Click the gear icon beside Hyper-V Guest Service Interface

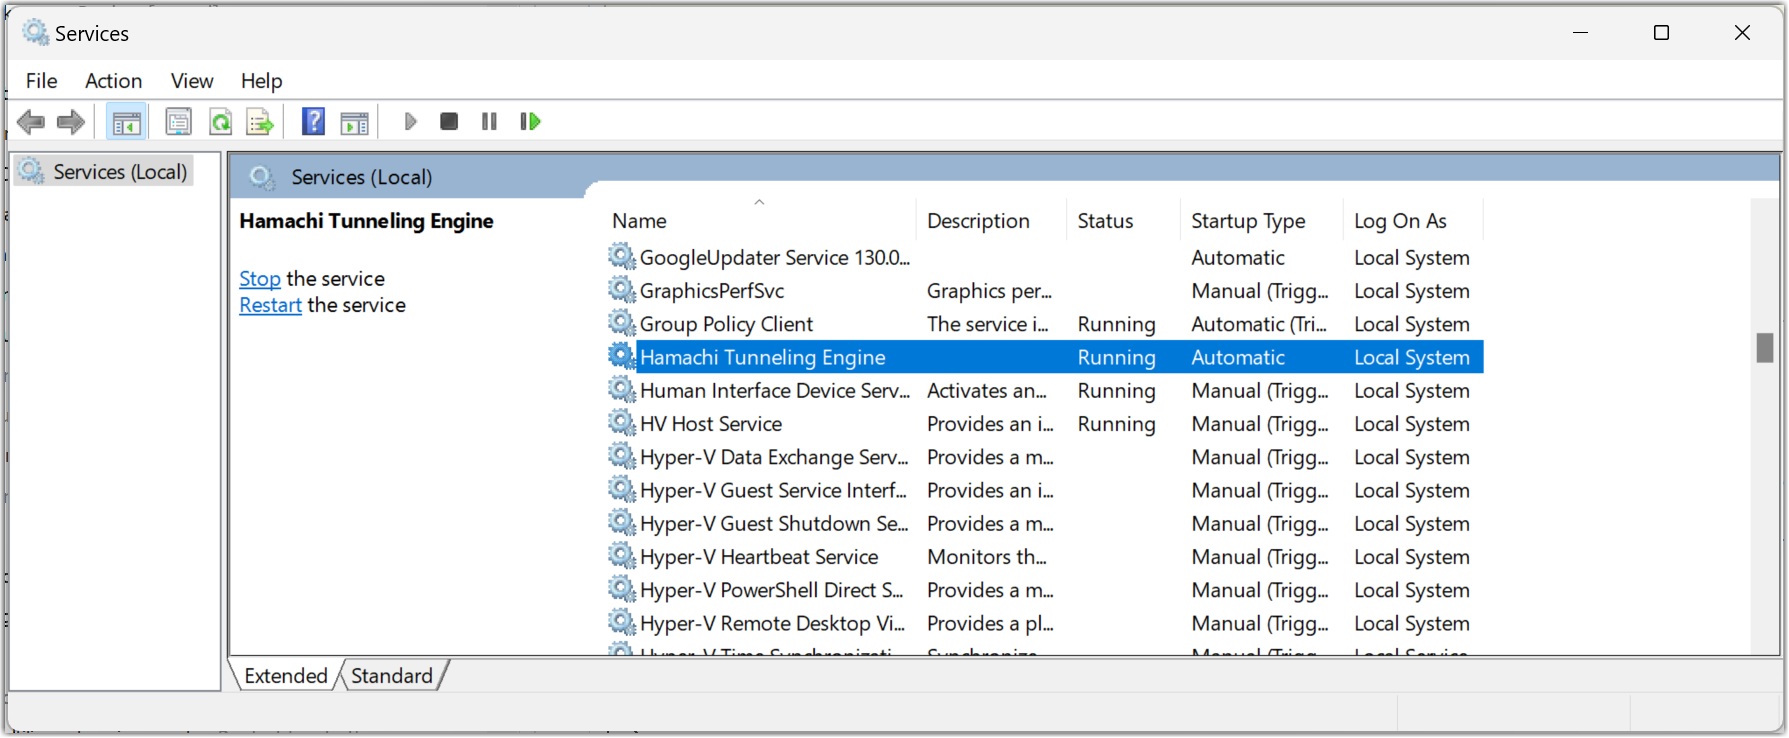click(x=622, y=489)
